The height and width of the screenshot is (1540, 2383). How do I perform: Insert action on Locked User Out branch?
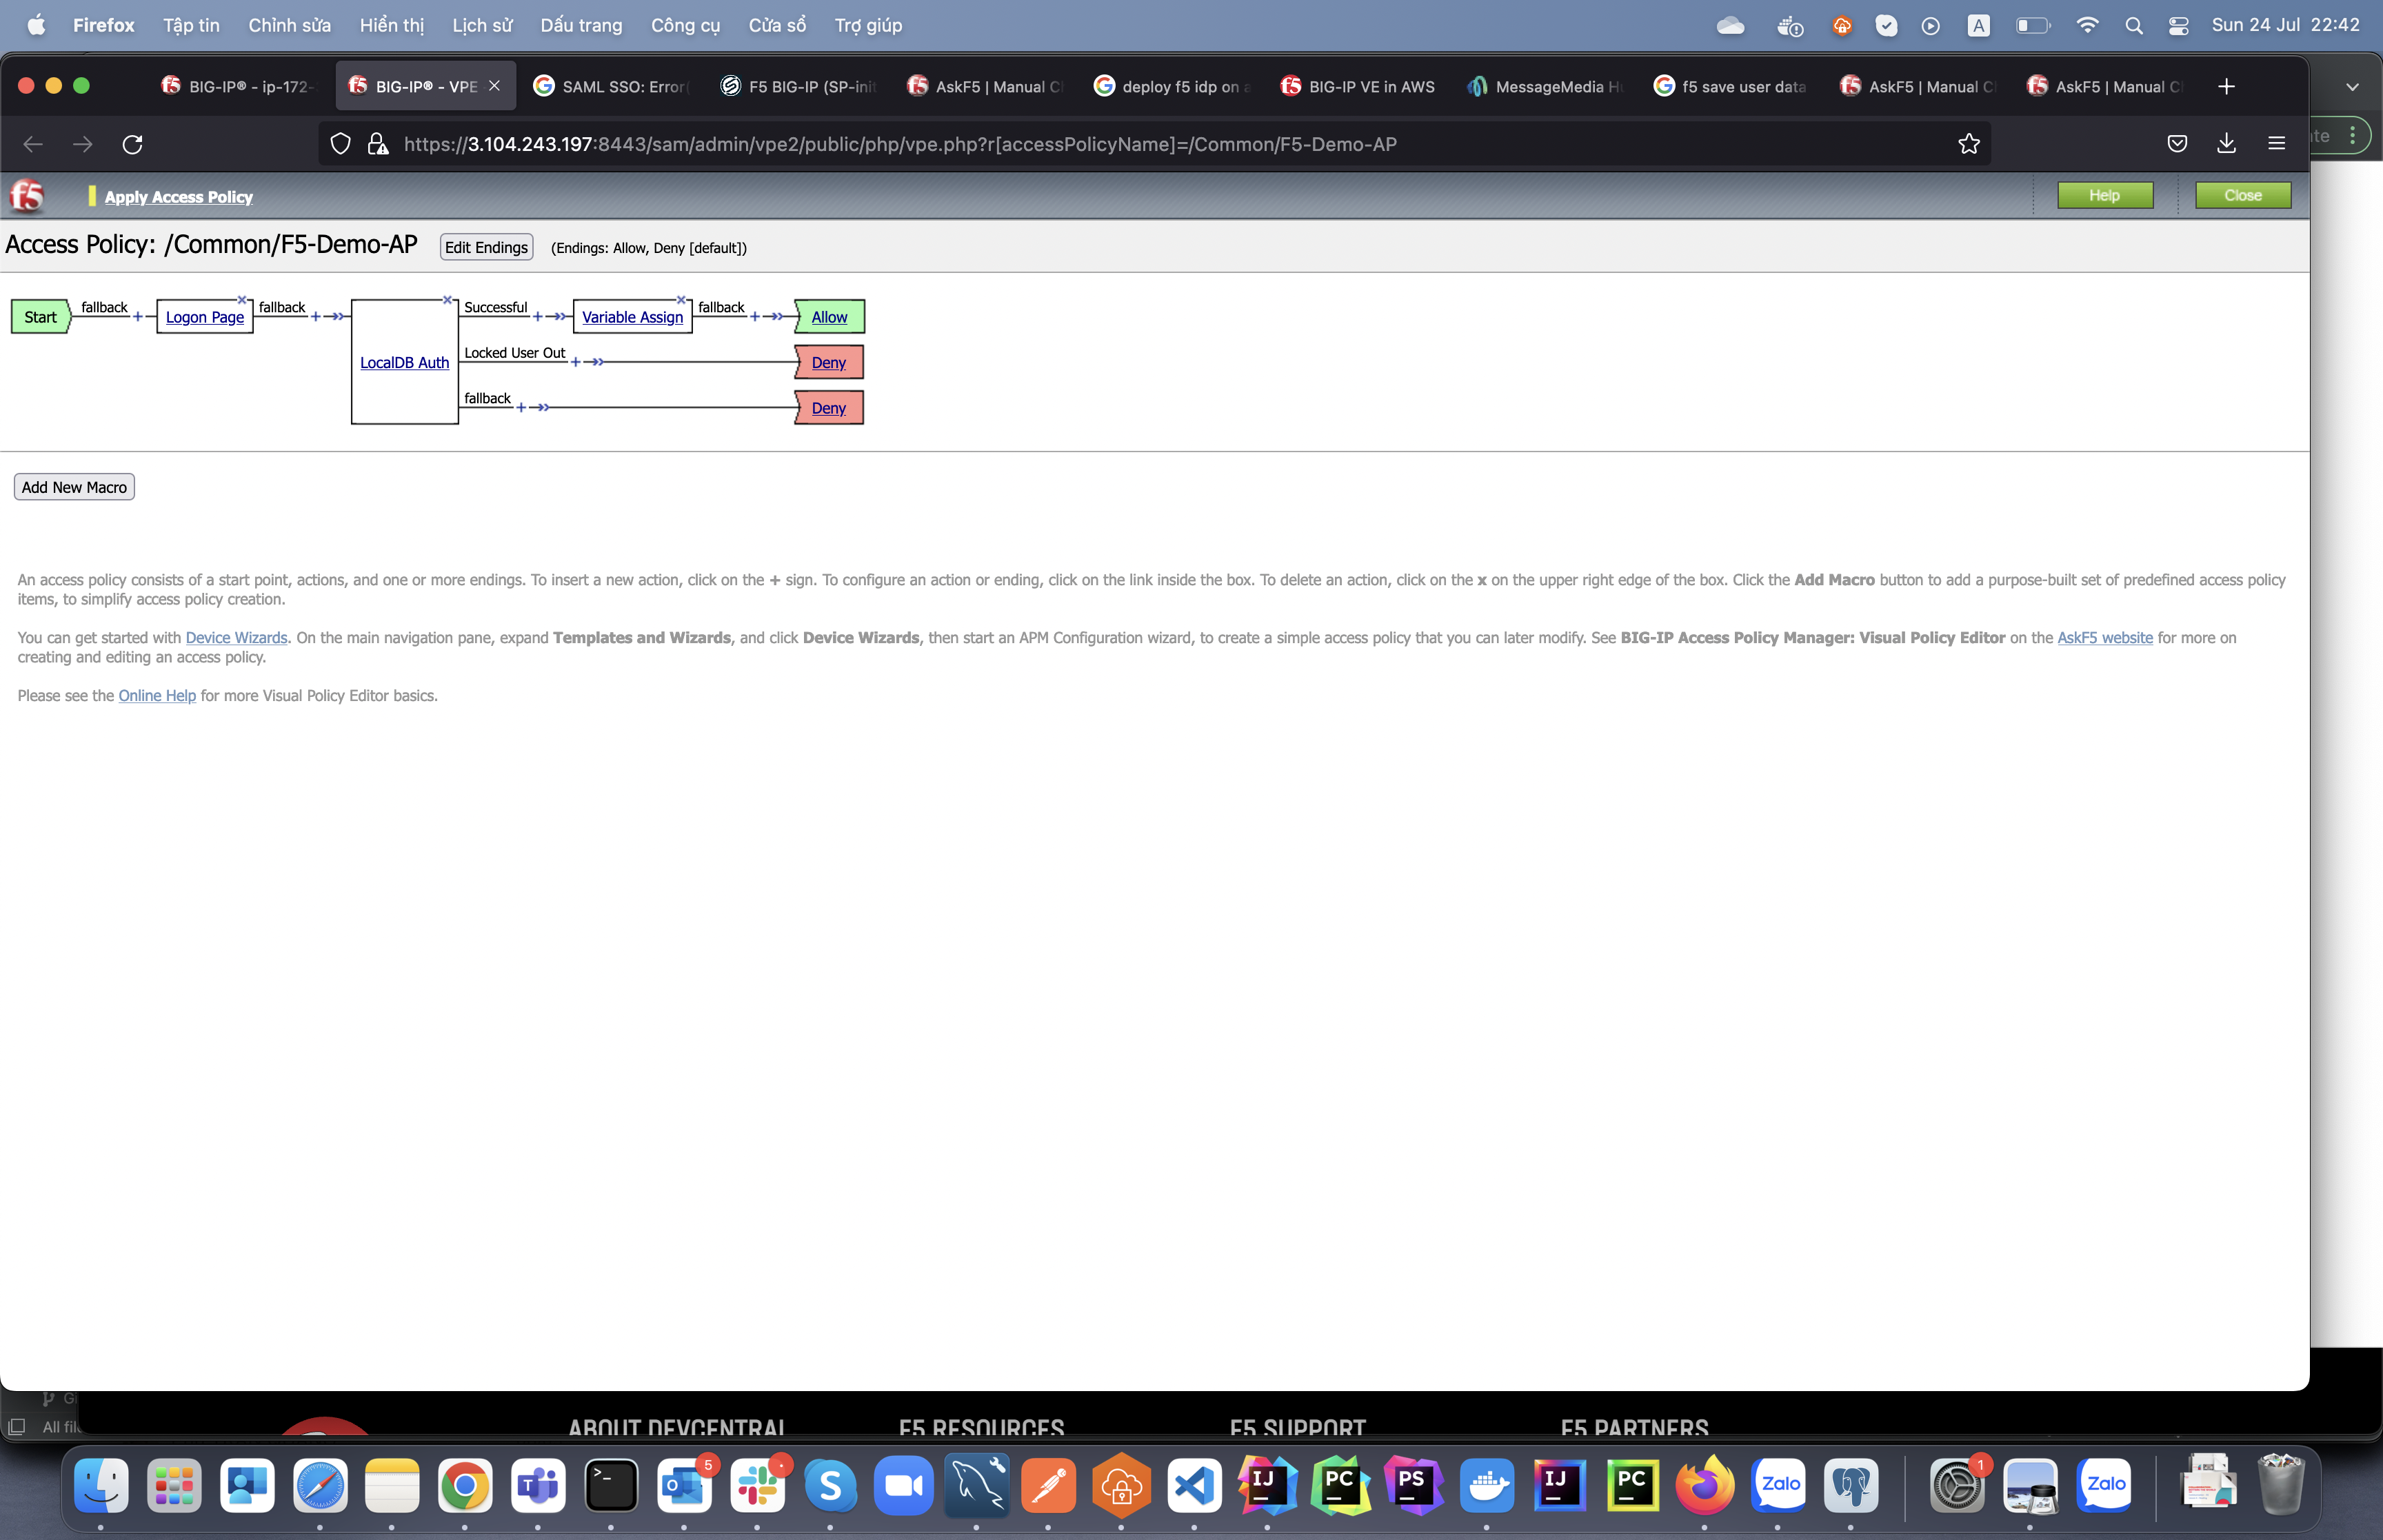(576, 362)
